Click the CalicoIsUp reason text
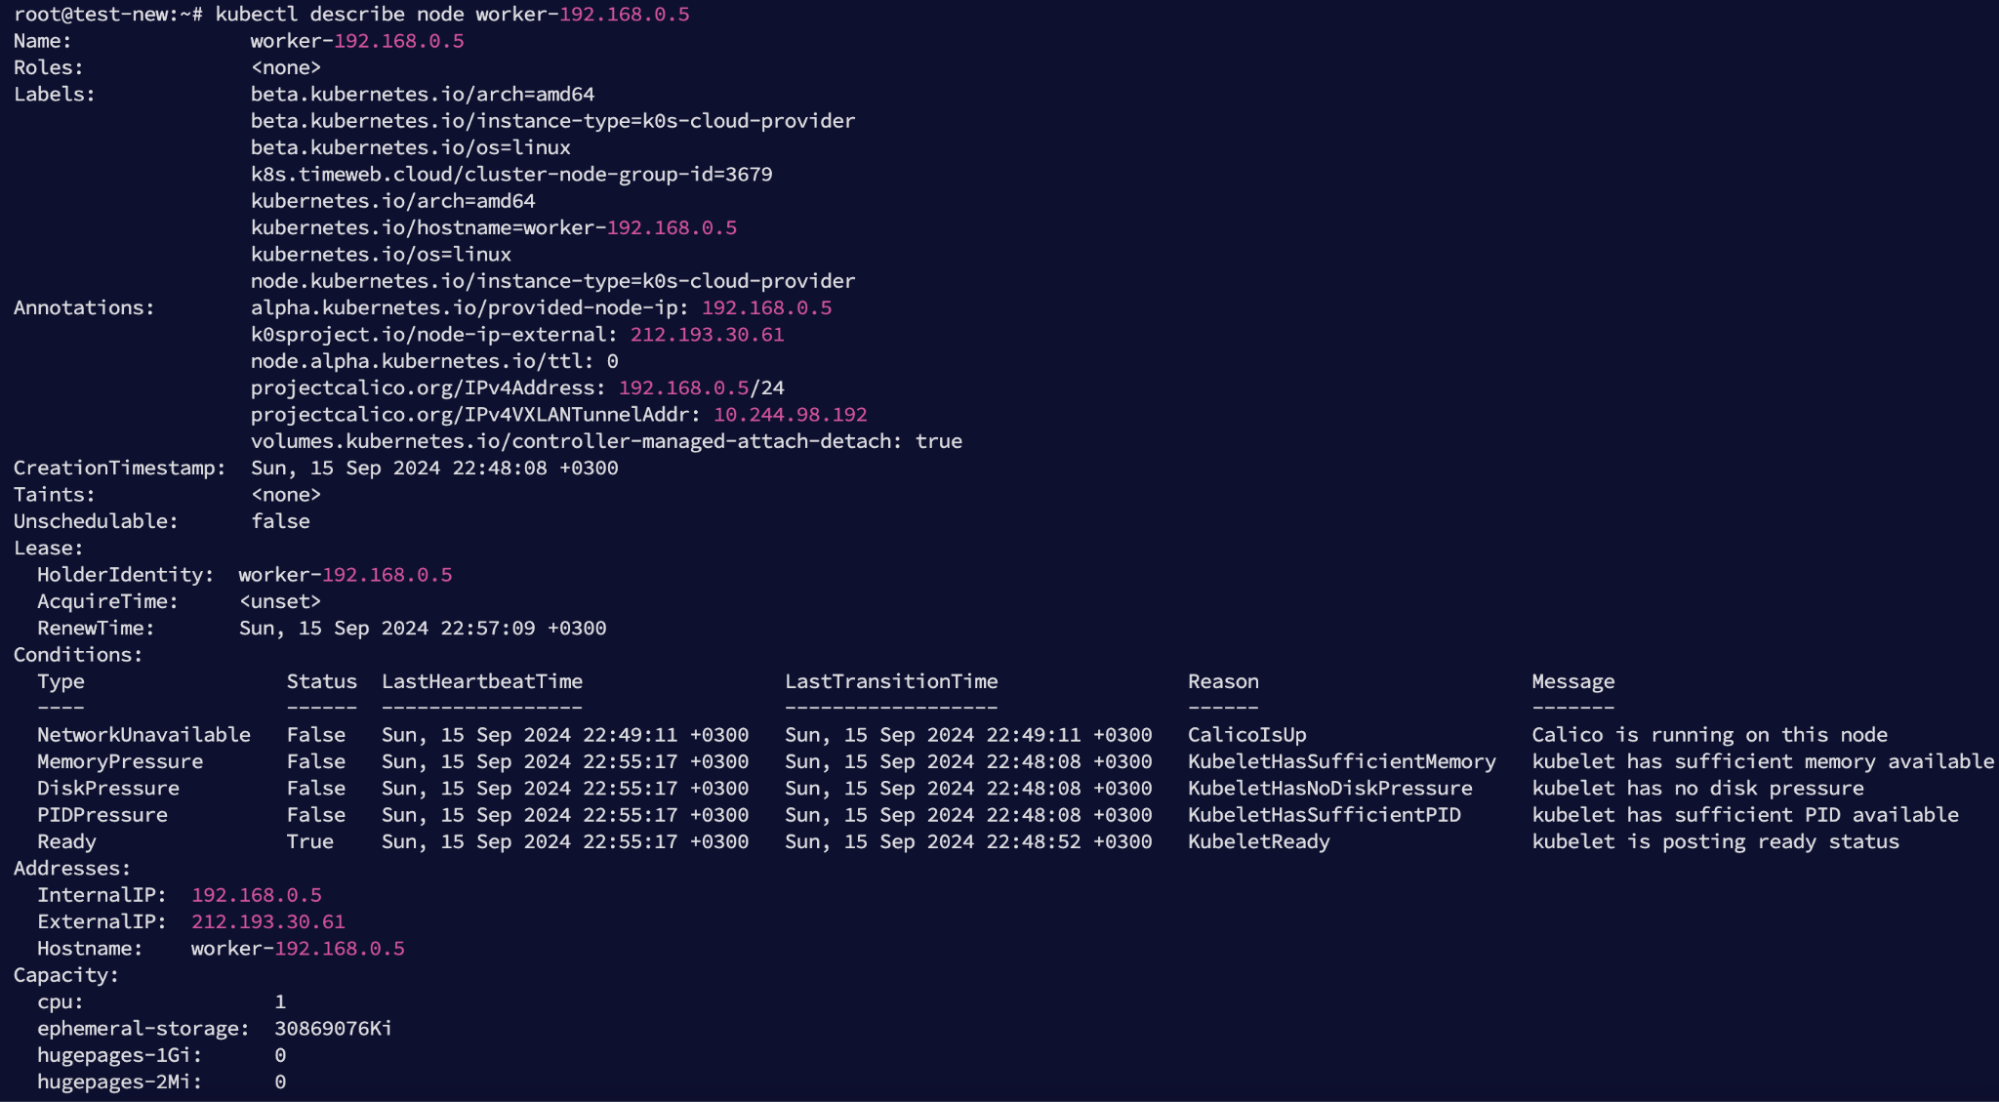Viewport: 1999px width, 1102px height. 1246,735
